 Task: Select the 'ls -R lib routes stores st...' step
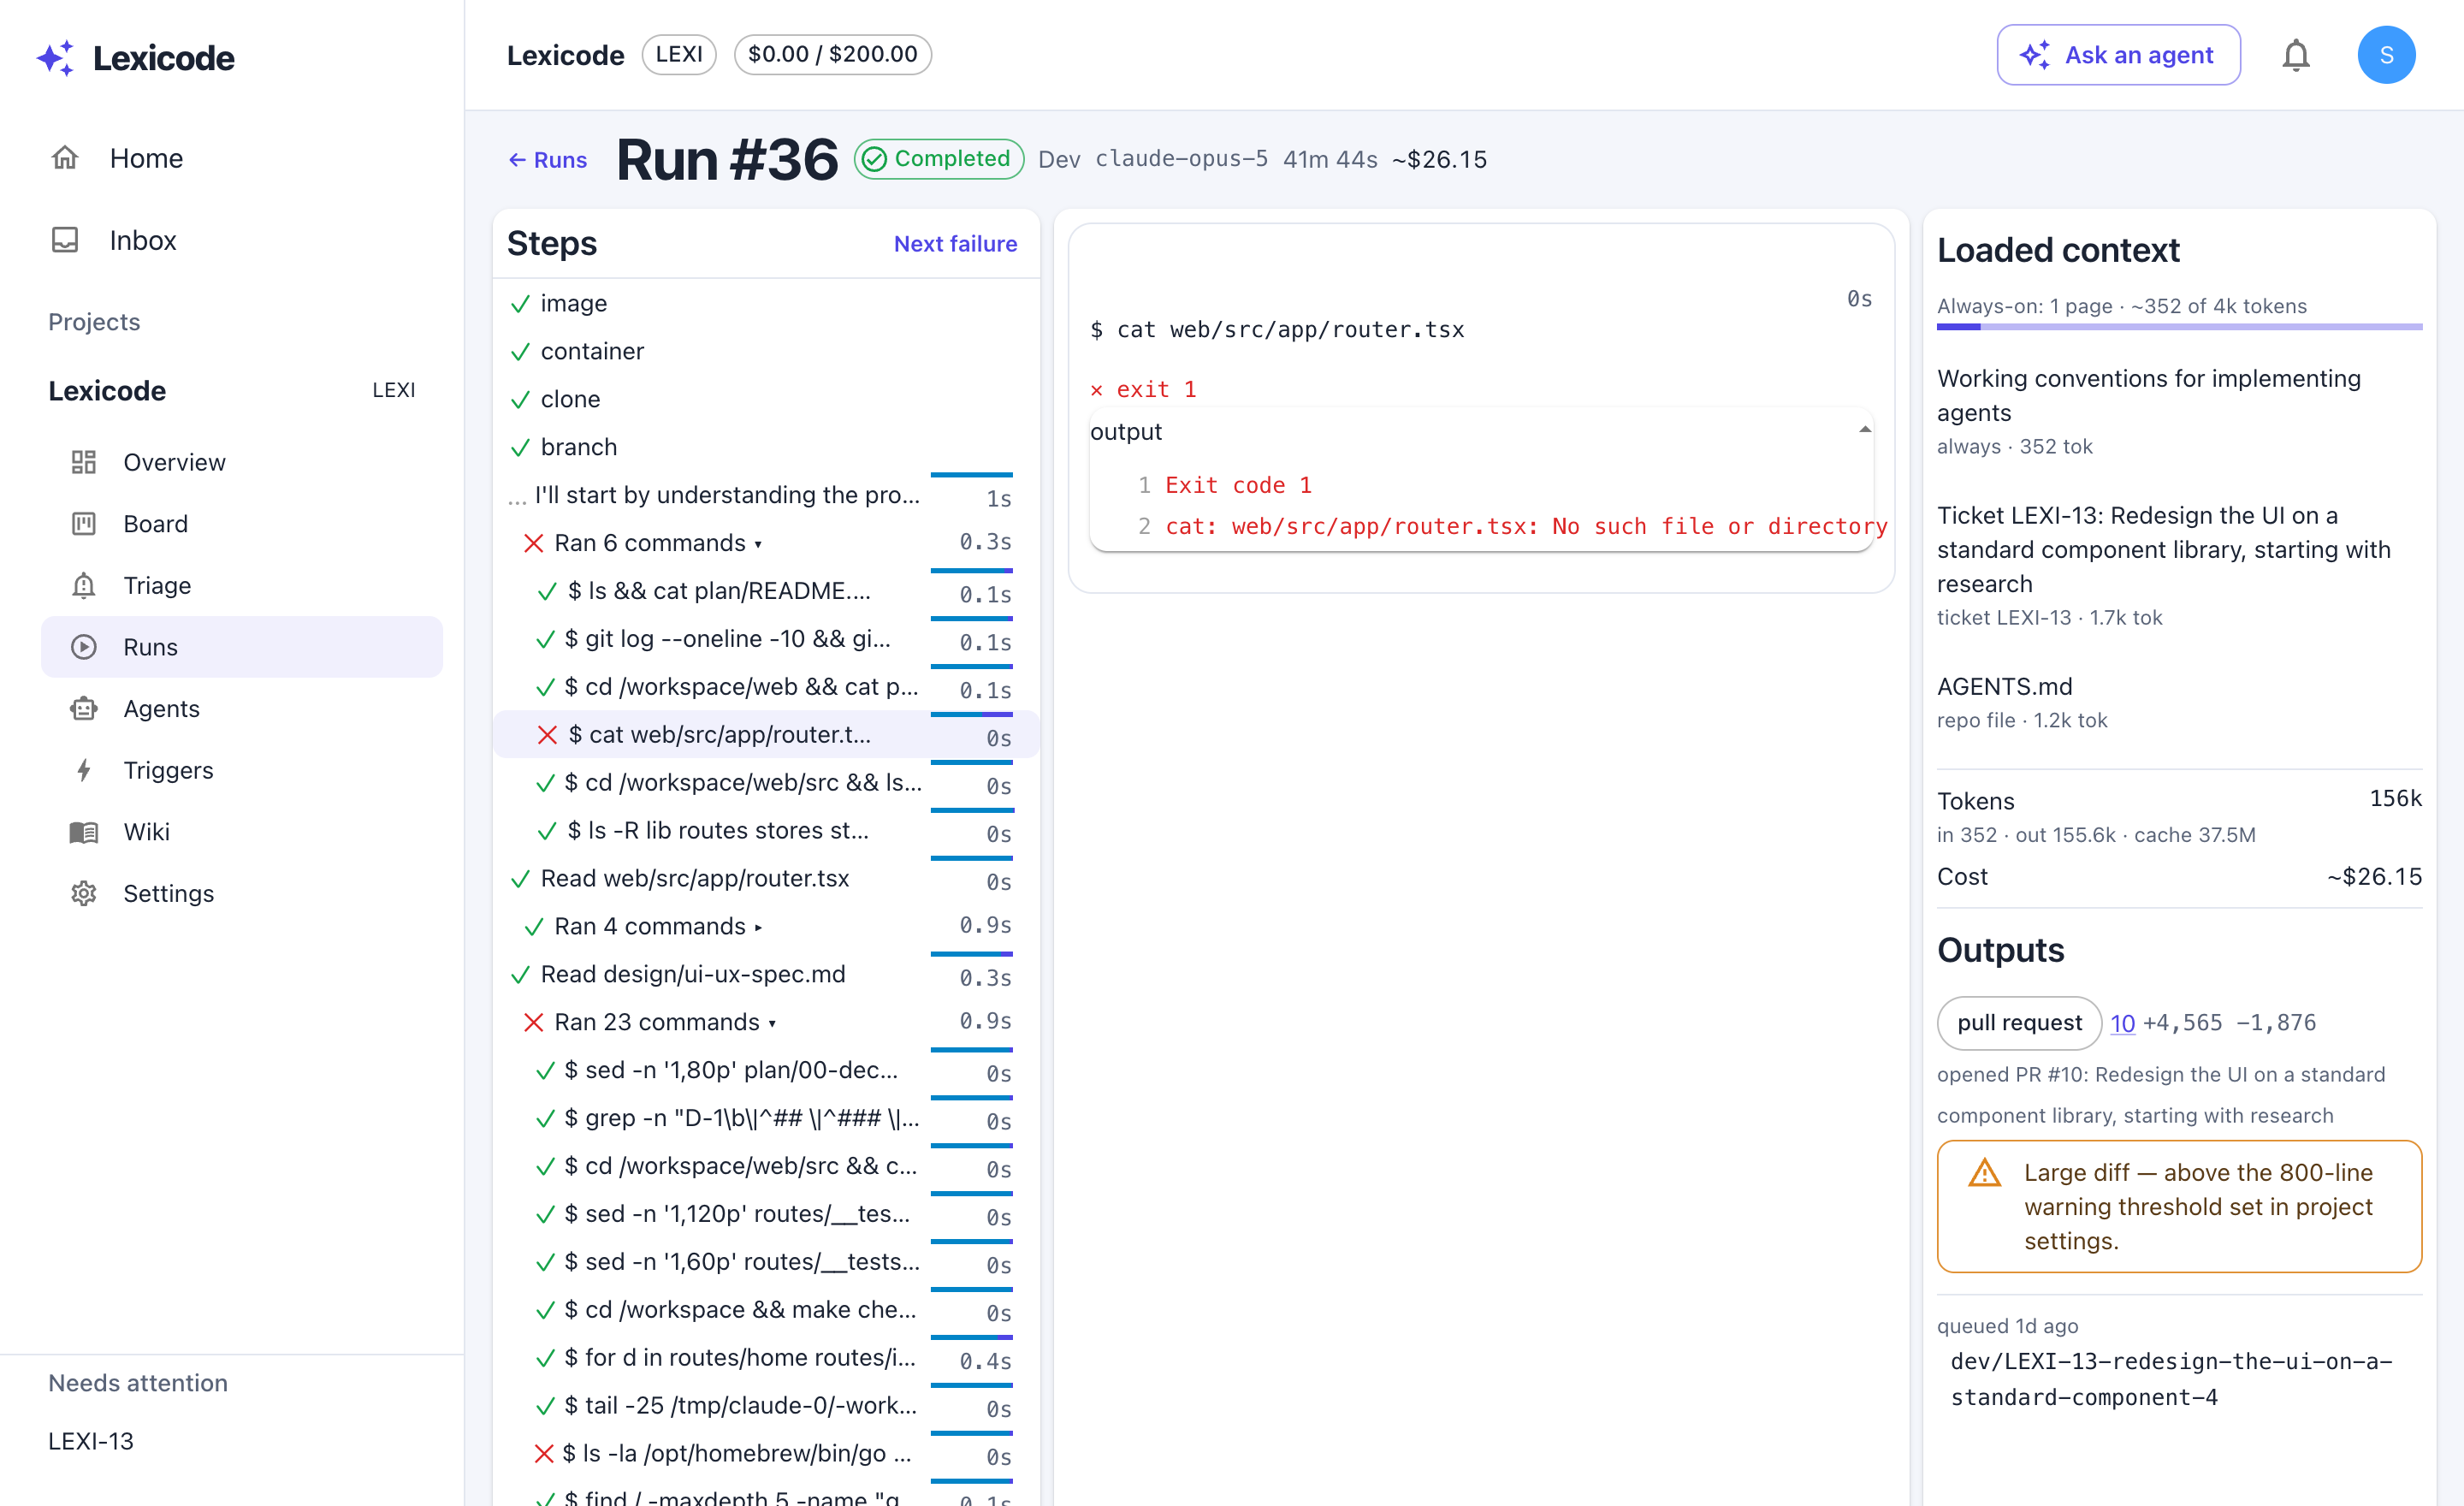point(766,831)
